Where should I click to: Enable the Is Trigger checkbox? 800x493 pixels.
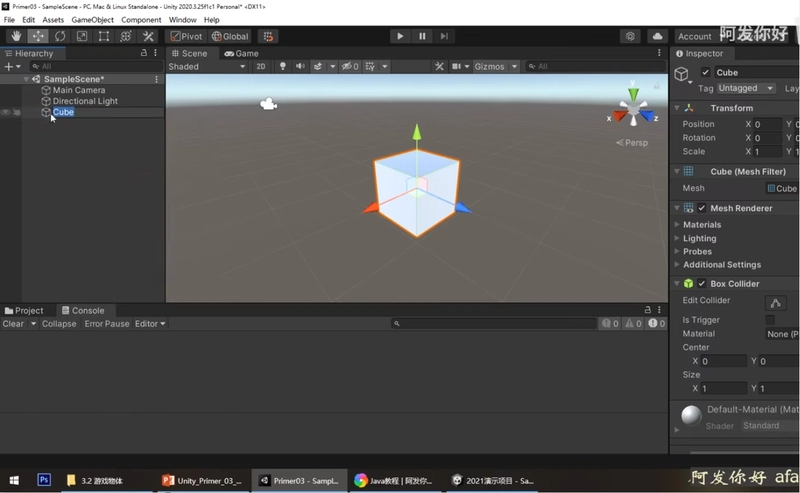point(770,320)
